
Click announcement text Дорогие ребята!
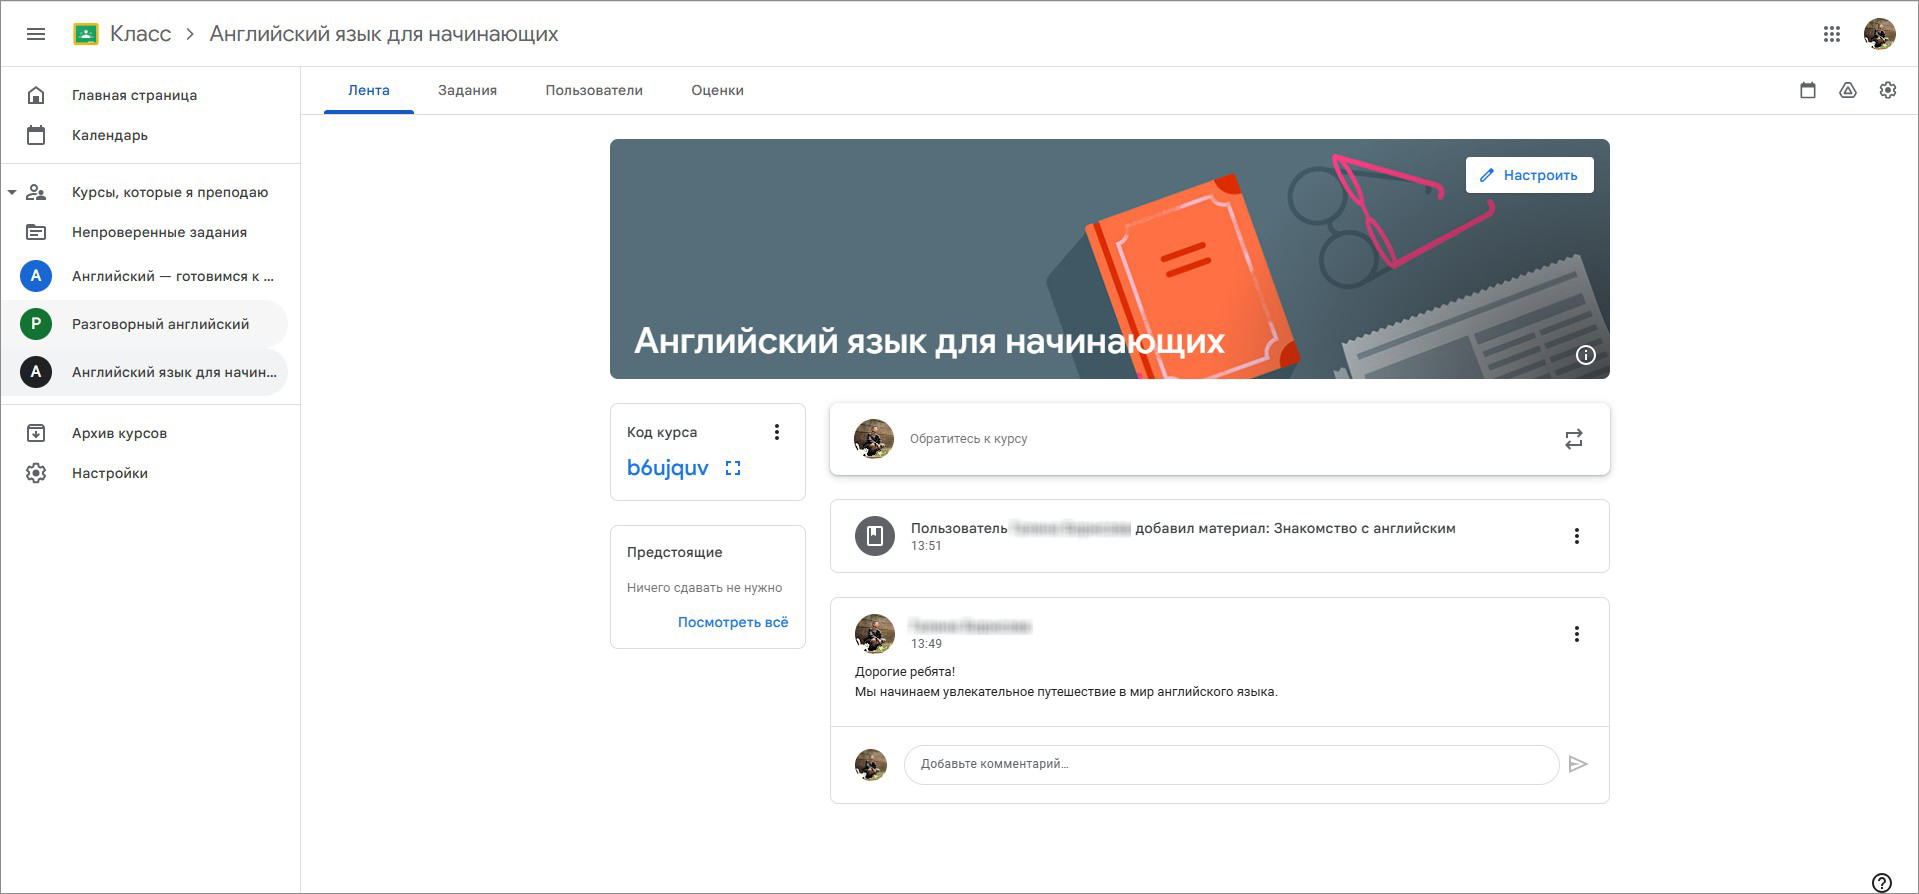(905, 672)
